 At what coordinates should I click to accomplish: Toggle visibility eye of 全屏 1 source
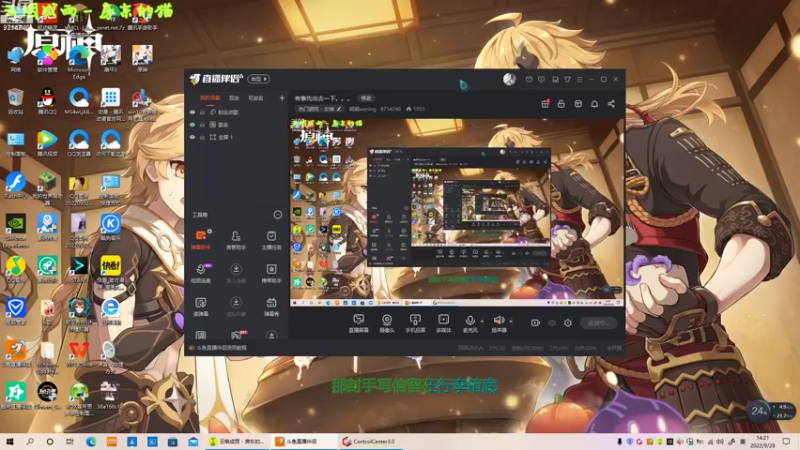(192, 137)
